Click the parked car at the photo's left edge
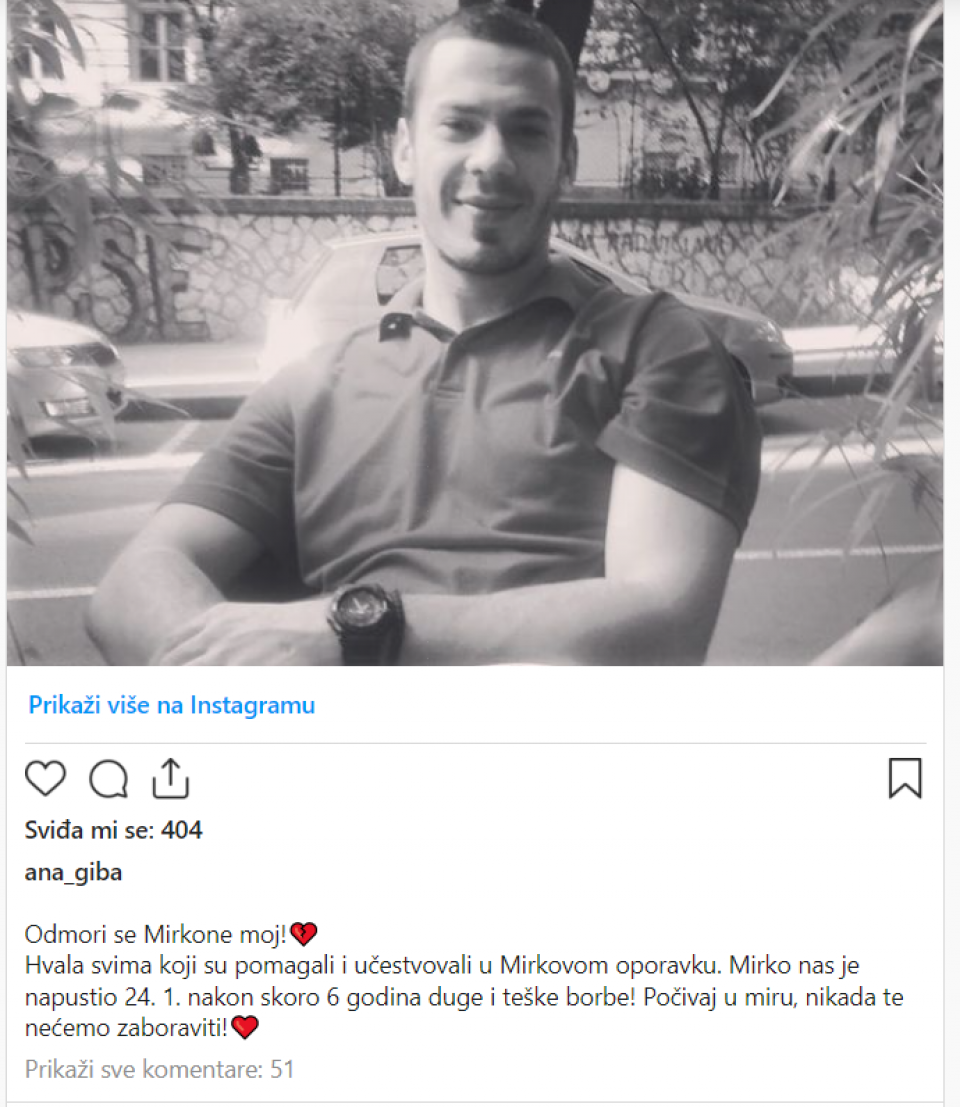Image resolution: width=960 pixels, height=1107 pixels. coord(64,381)
